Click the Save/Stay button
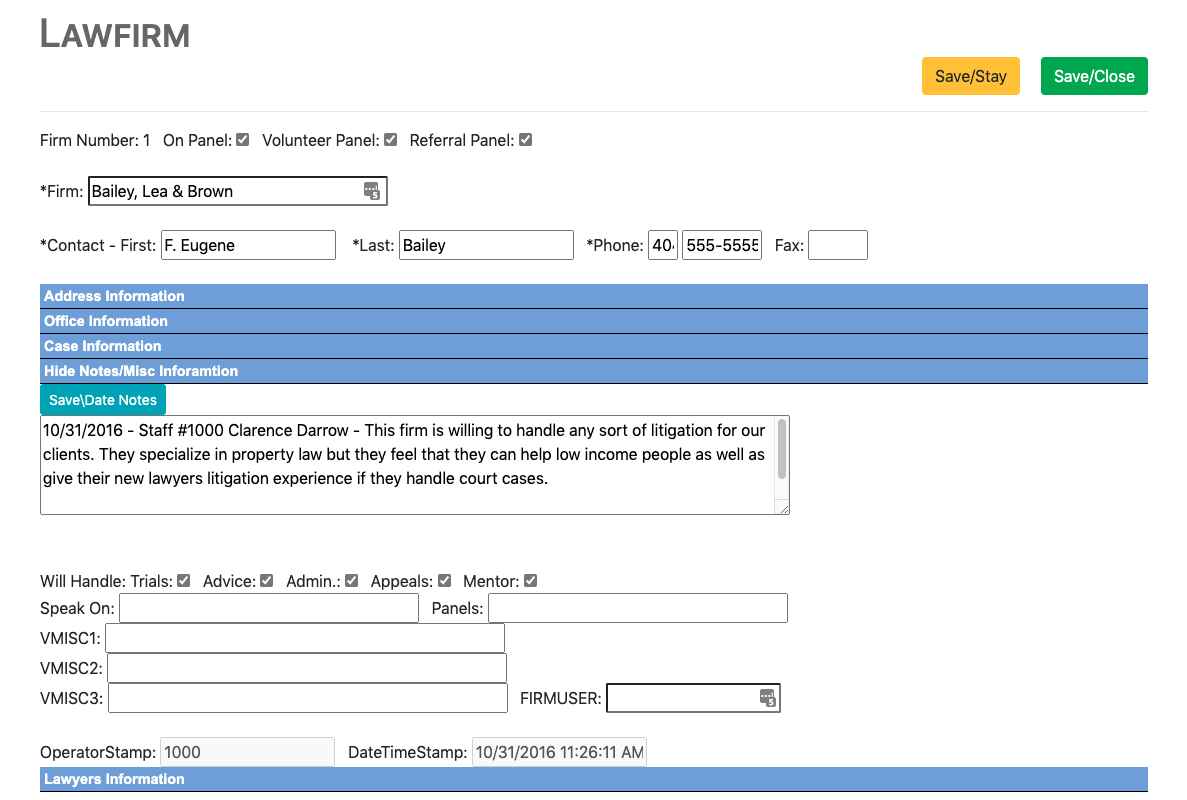 coord(970,76)
